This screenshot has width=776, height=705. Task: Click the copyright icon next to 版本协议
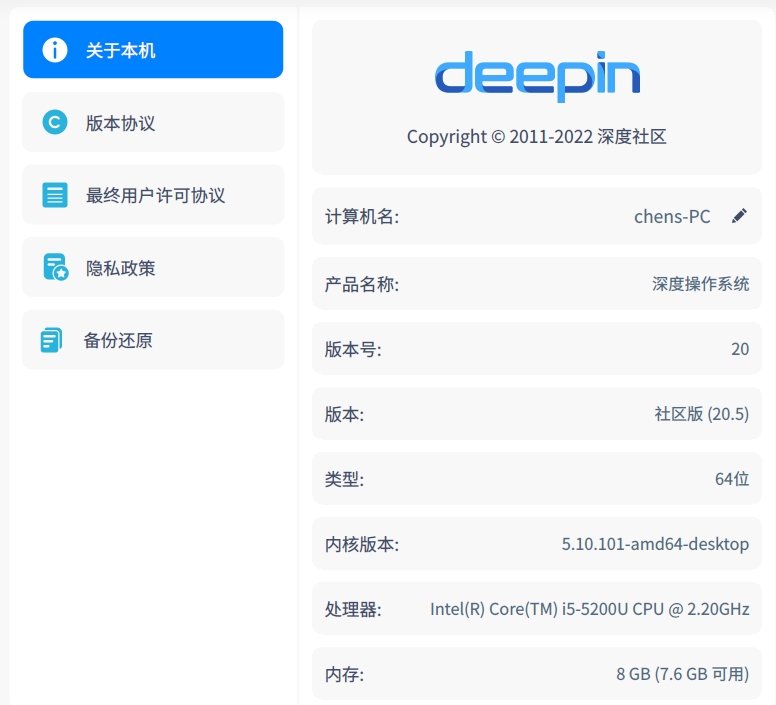(54, 122)
